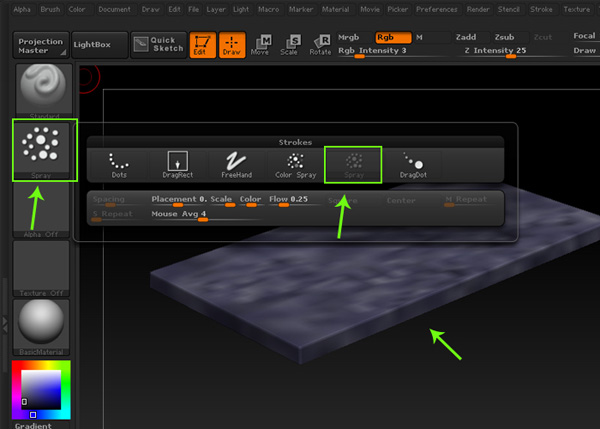Open the Draw menu

150,10
